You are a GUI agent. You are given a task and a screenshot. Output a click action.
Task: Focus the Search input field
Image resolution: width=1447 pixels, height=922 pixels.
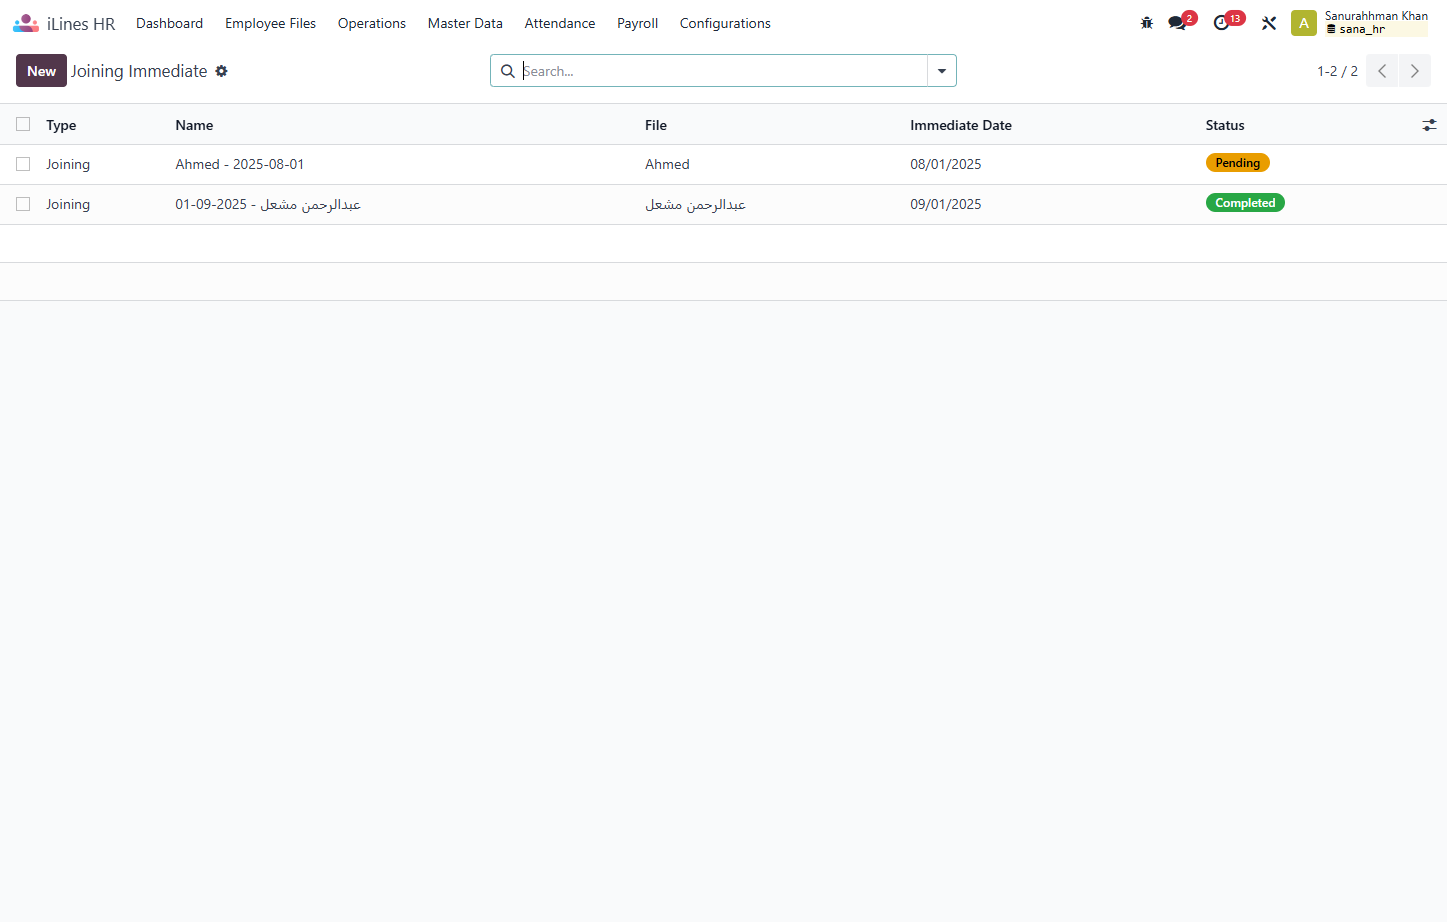coord(723,71)
